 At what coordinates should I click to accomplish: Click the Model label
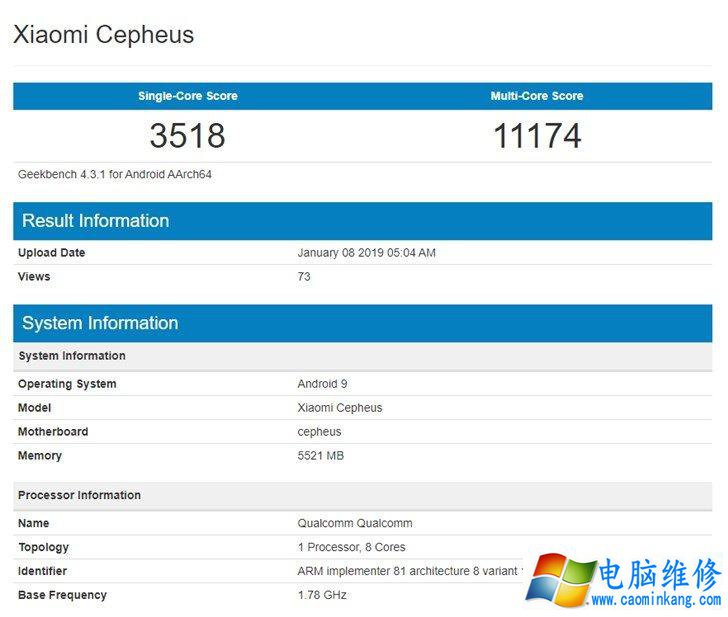click(x=34, y=408)
